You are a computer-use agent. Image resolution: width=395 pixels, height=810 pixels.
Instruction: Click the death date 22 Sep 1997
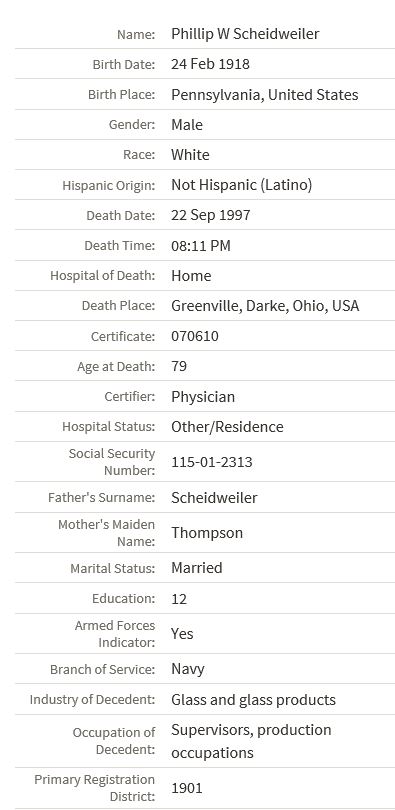211,215
